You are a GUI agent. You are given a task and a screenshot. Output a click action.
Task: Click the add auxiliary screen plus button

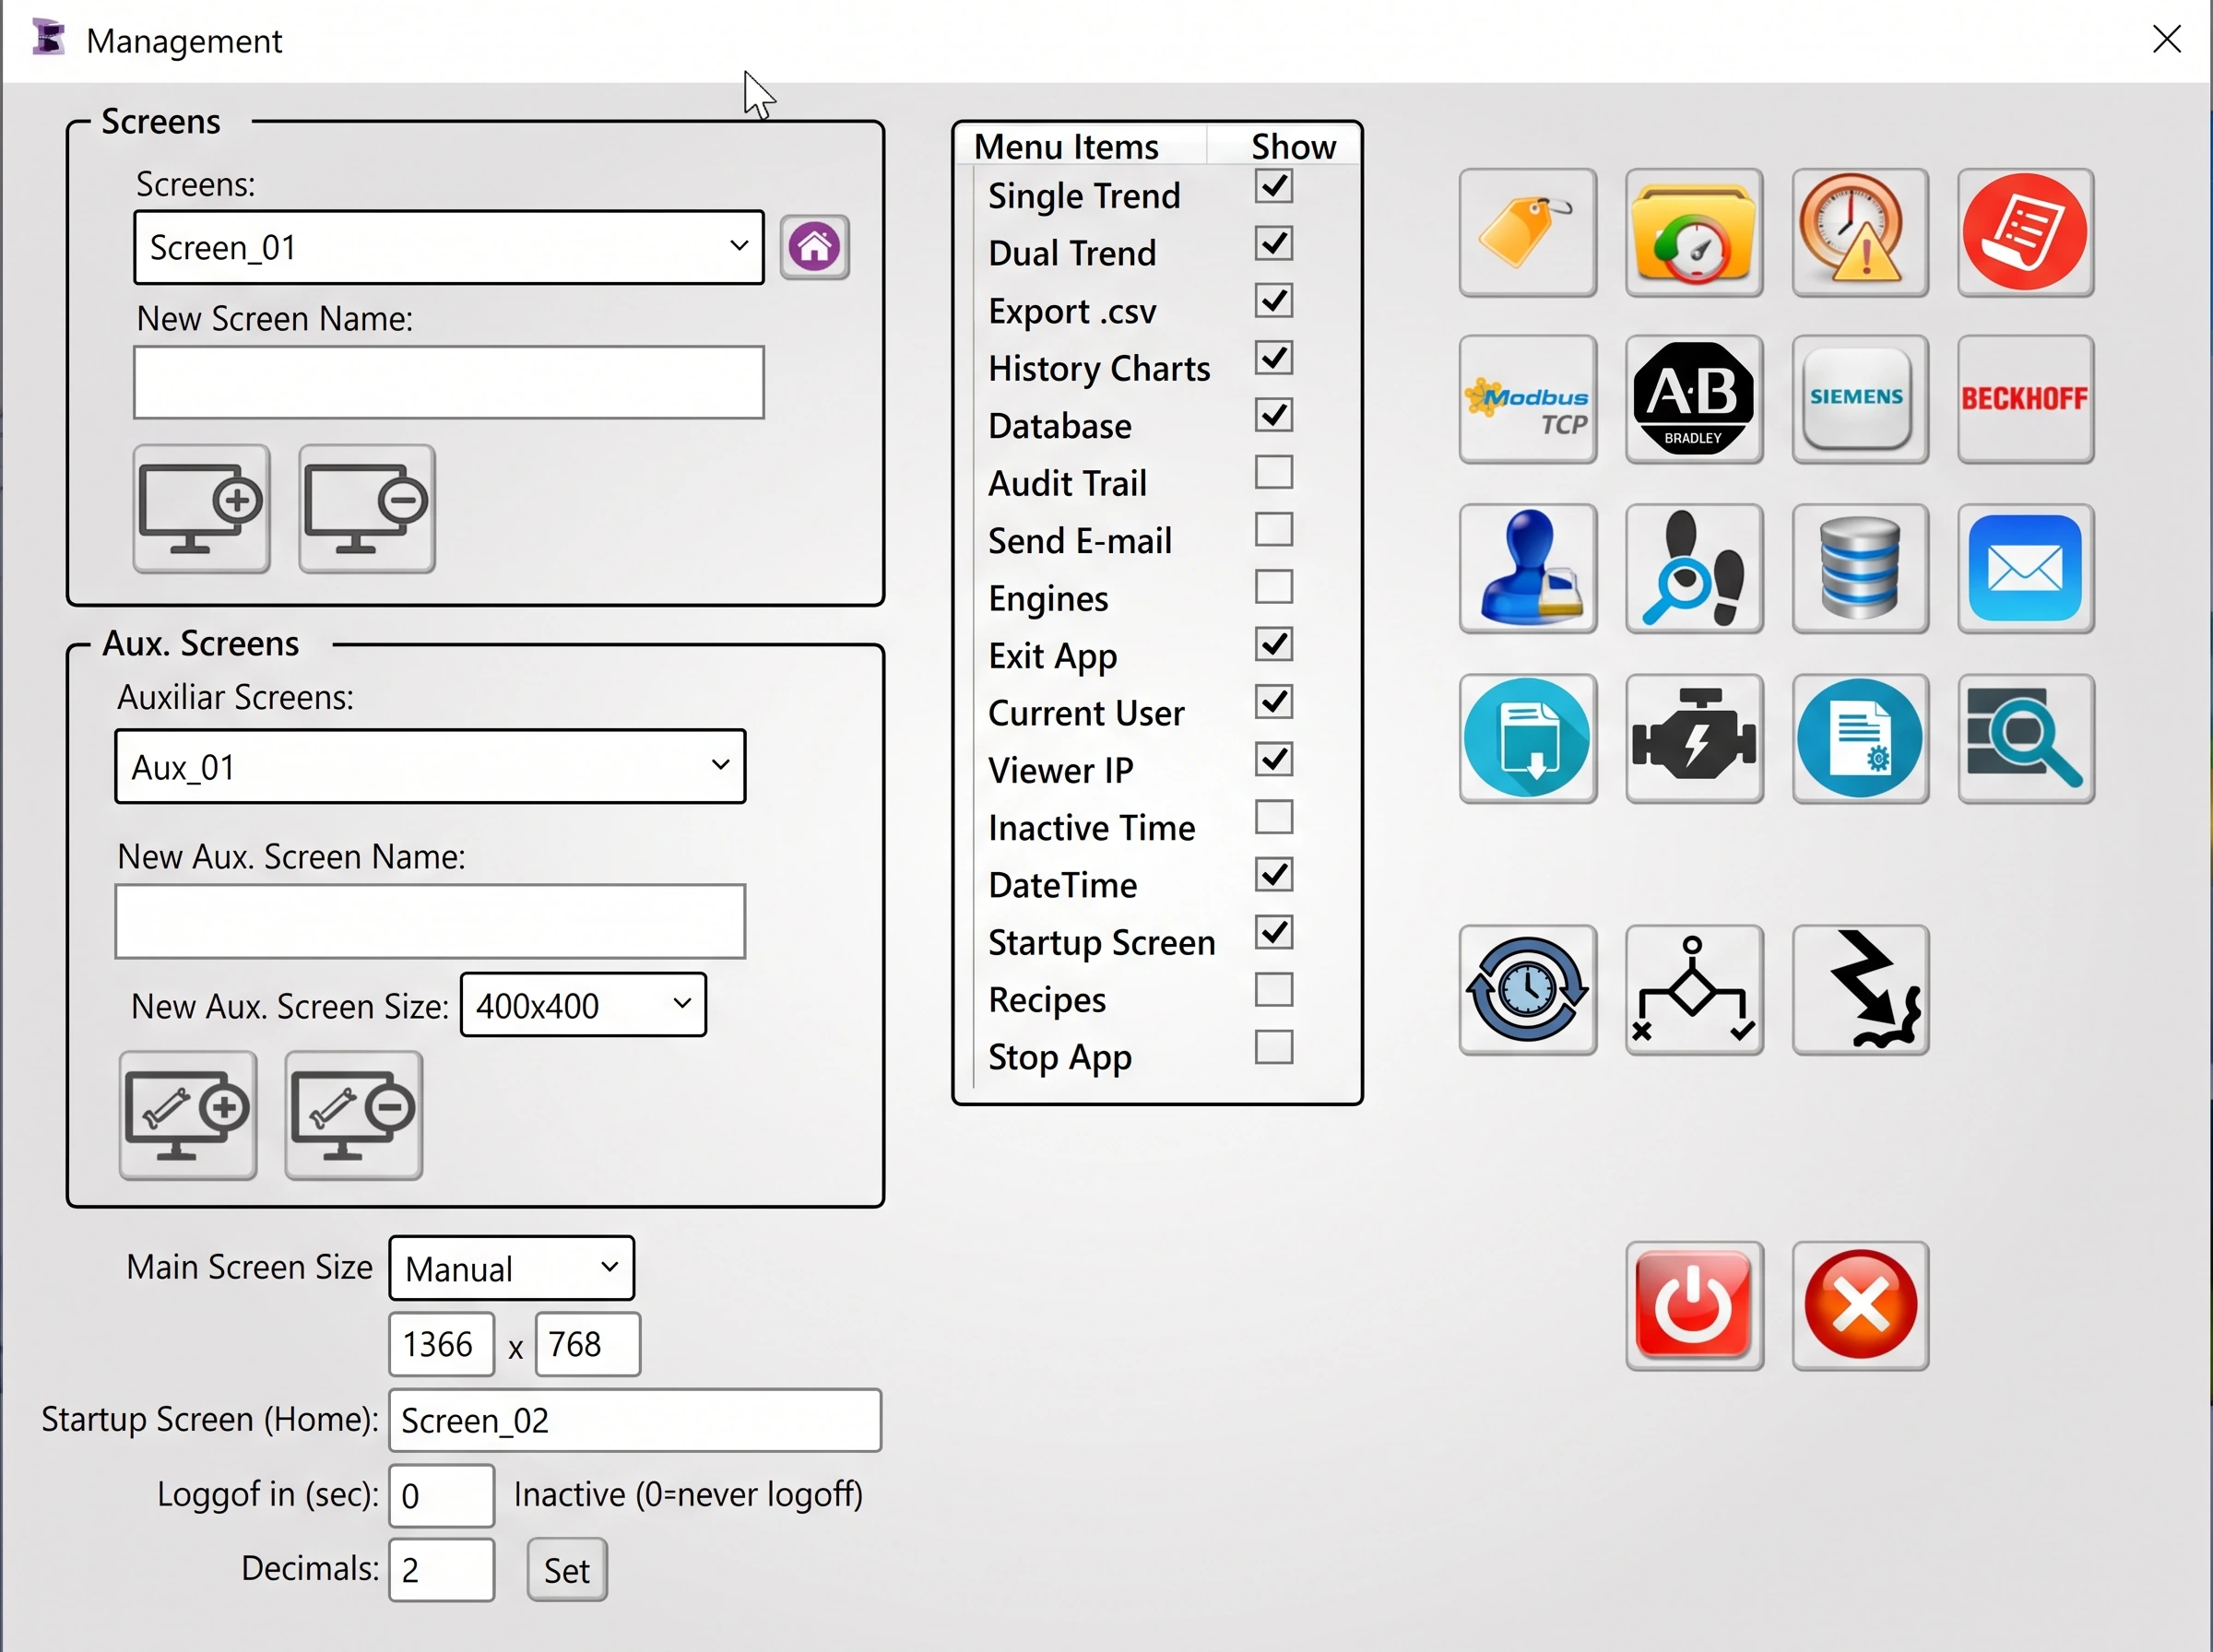click(x=188, y=1116)
